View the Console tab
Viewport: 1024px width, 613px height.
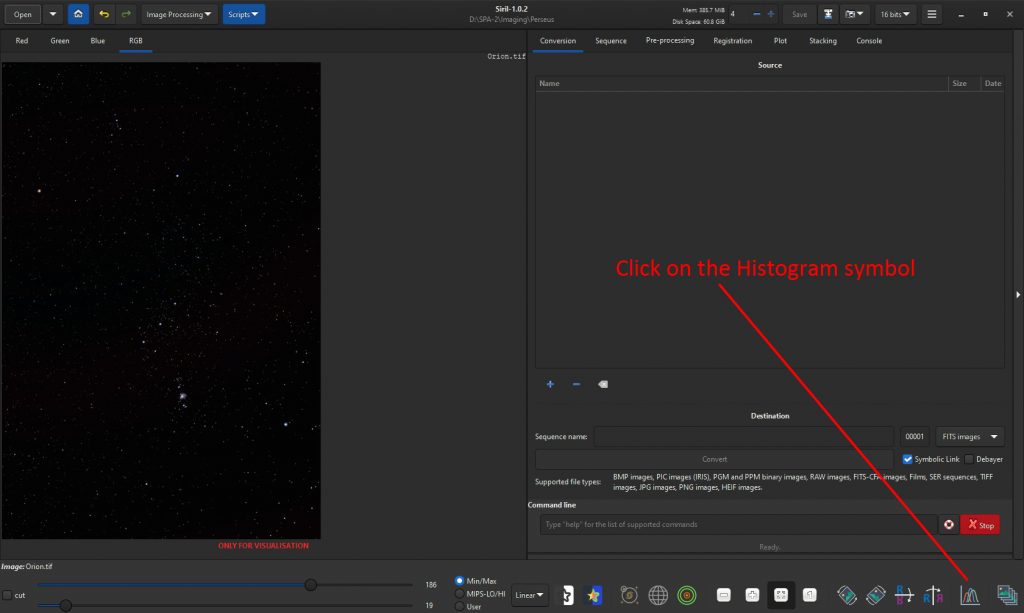point(869,40)
